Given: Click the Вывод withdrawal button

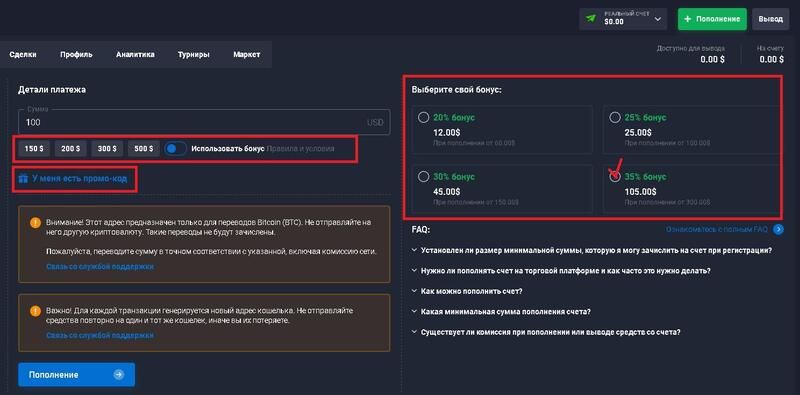Looking at the screenshot, I should pyautogui.click(x=770, y=19).
